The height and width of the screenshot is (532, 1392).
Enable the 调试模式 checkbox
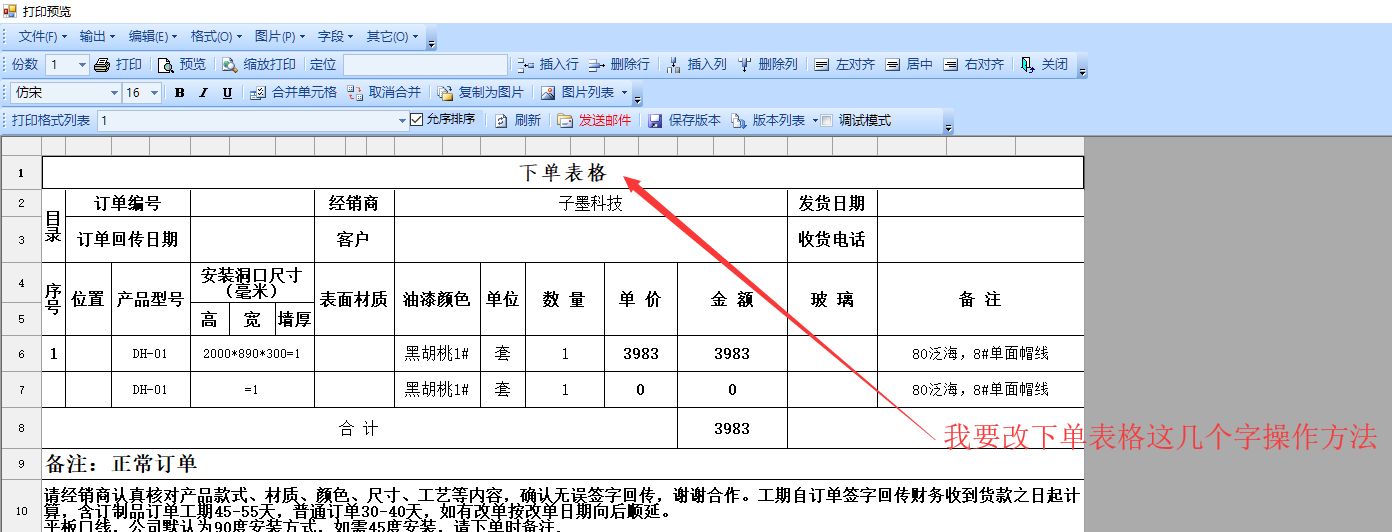pyautogui.click(x=827, y=121)
